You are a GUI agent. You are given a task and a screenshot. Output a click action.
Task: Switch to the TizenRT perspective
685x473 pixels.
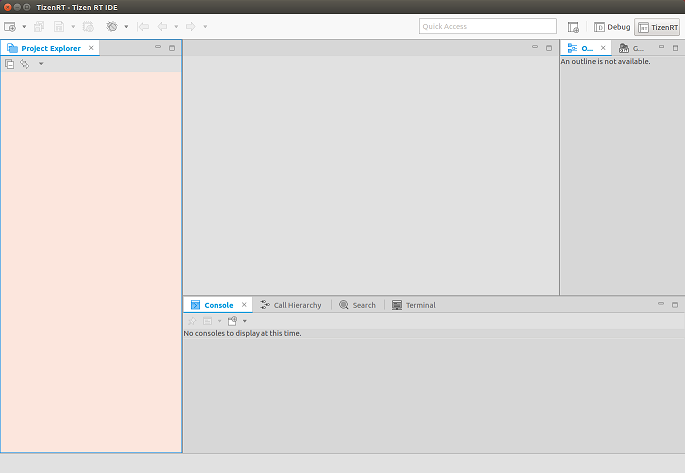click(657, 27)
